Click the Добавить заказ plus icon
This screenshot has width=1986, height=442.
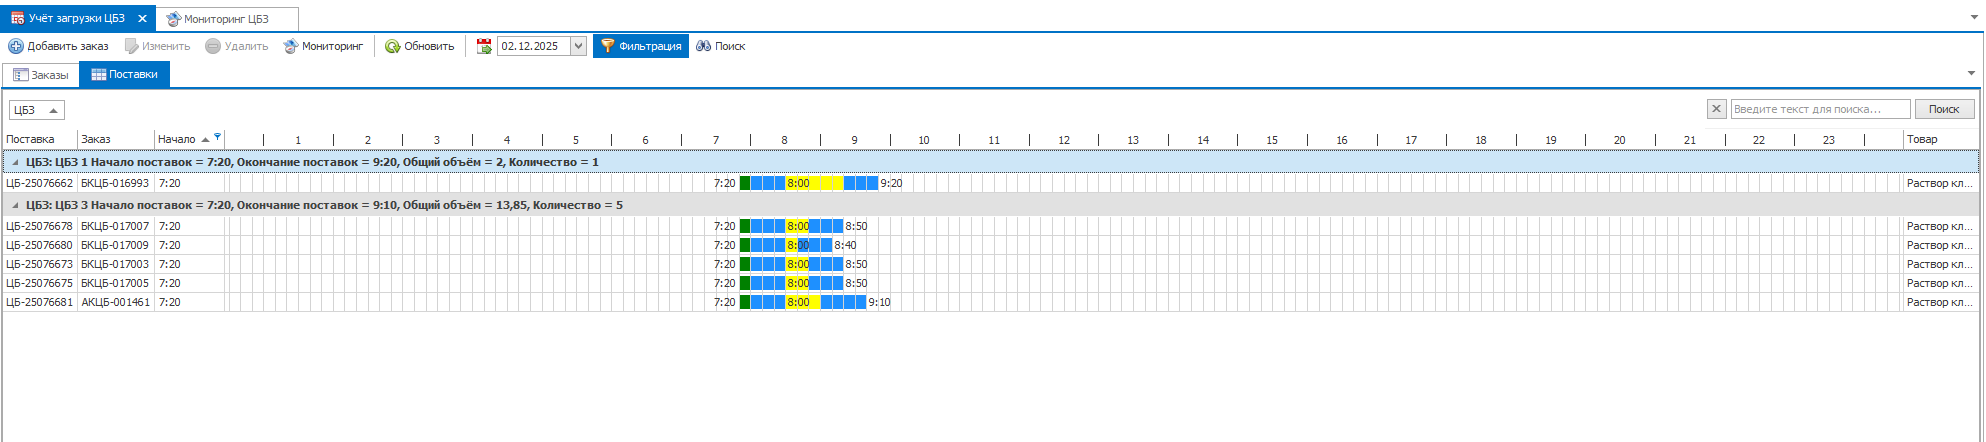16,46
